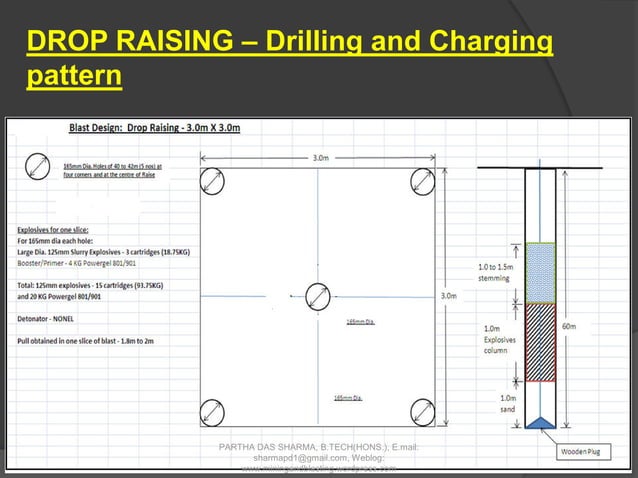This screenshot has height=478, width=638.
Task: Click the '165mm Dia.' label near the centre hole
Action: pos(361,322)
